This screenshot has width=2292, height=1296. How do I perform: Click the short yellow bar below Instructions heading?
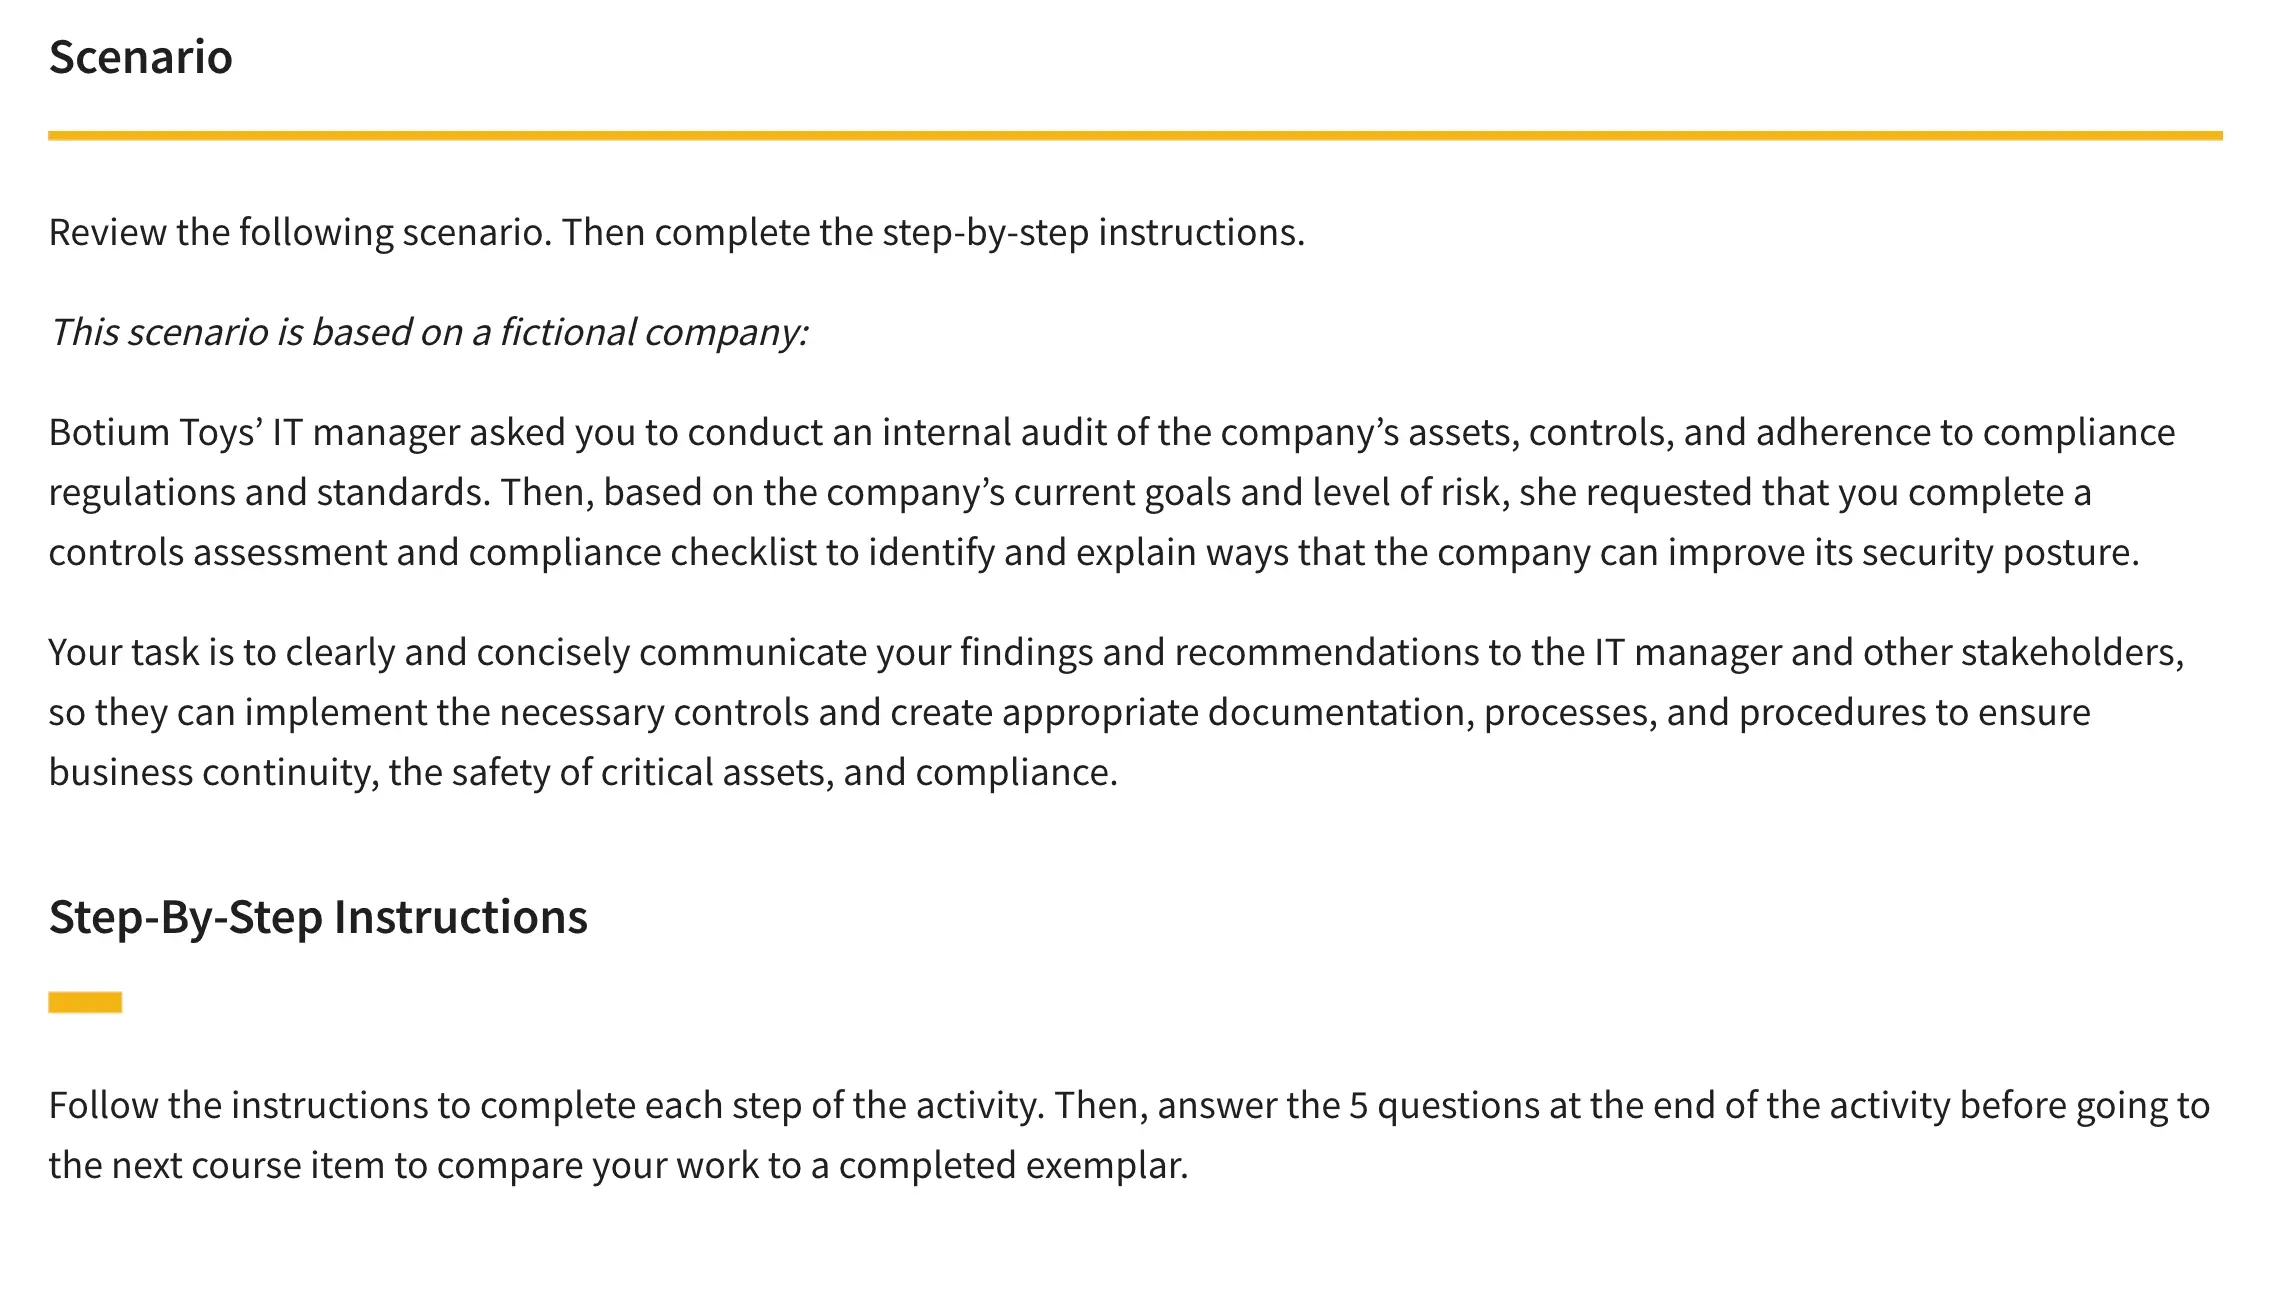tap(85, 1002)
